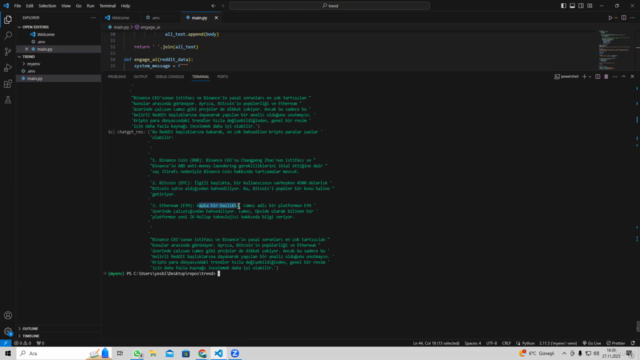Screen dimensions: 640x360
Task: Select the 3.11.5 myenv interpreter
Action: pos(558,343)
